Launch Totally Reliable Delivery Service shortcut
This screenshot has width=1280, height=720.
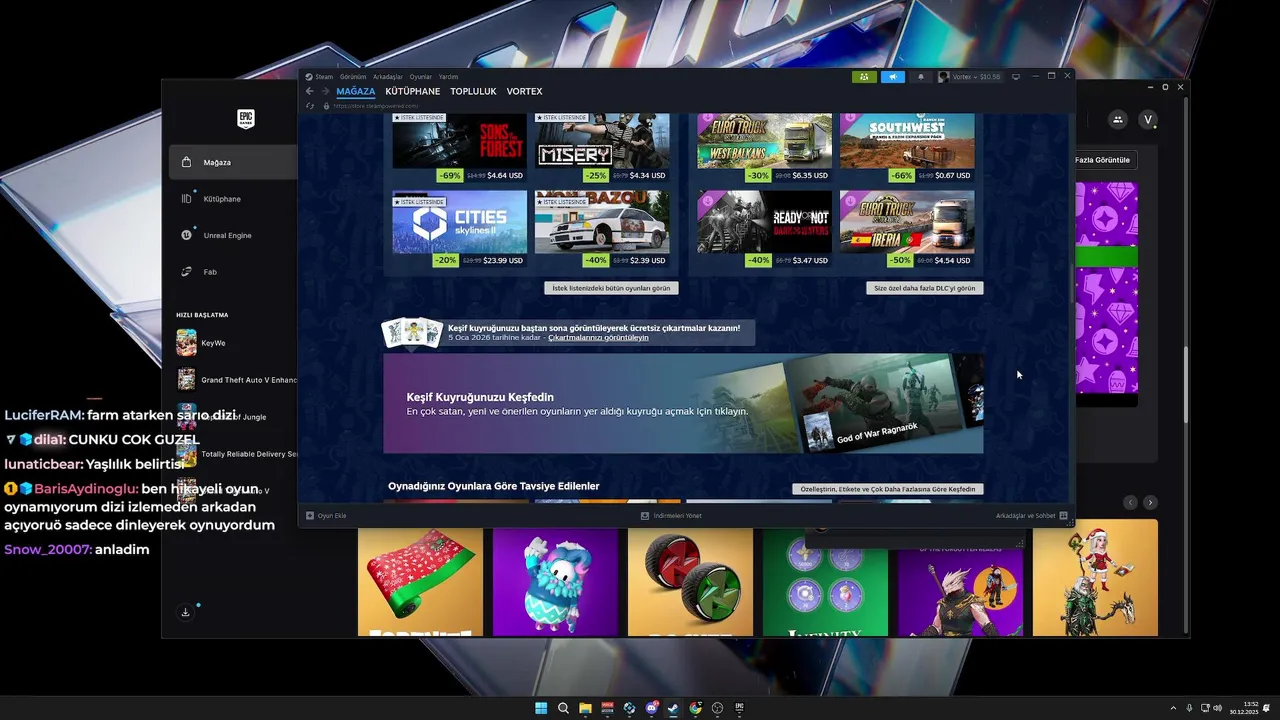pyautogui.click(x=237, y=453)
